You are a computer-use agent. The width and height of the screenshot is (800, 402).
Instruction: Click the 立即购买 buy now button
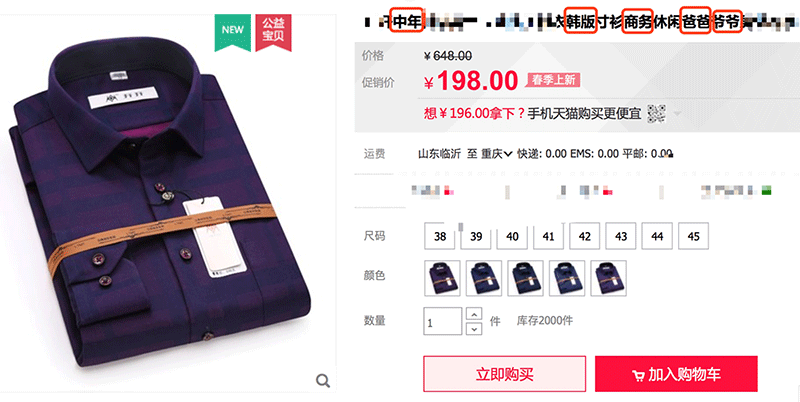(505, 374)
